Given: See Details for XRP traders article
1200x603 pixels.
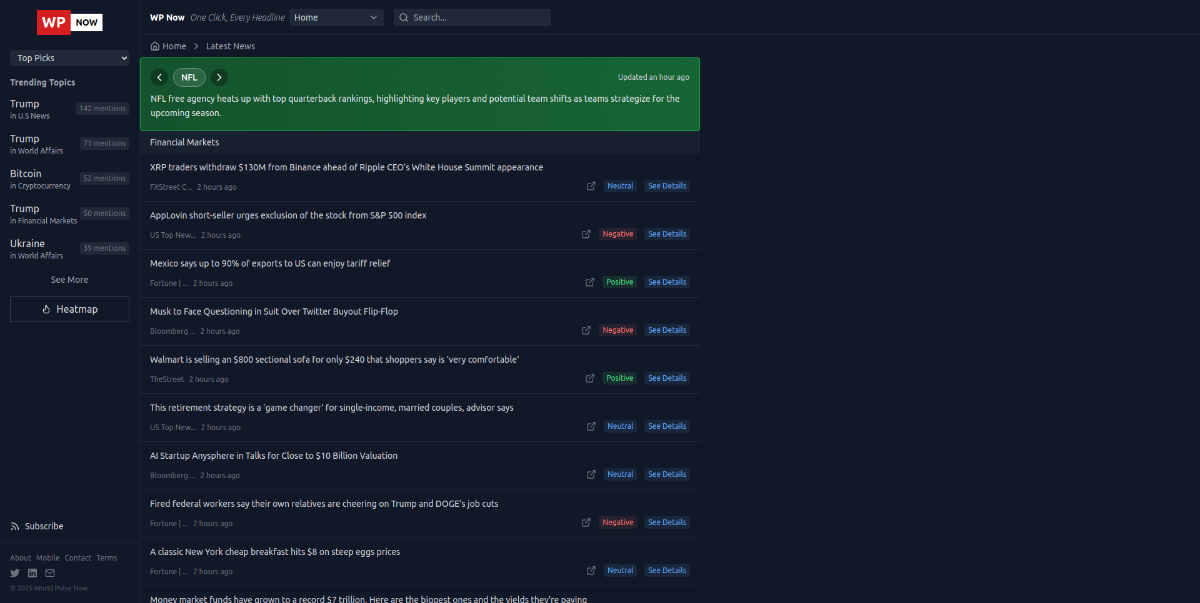Looking at the screenshot, I should (x=667, y=186).
